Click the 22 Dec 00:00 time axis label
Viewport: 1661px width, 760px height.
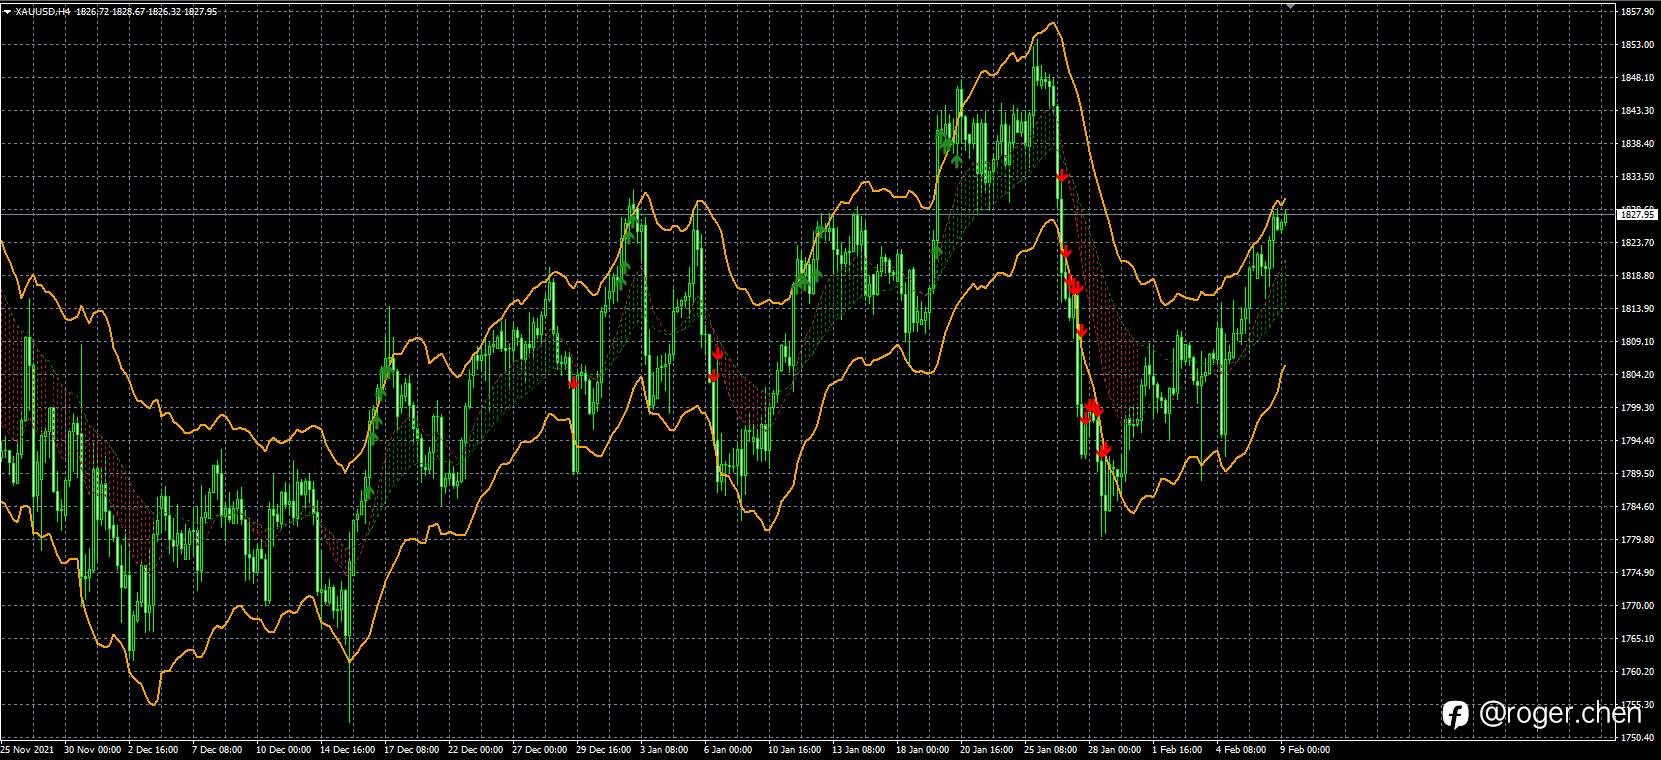click(476, 749)
